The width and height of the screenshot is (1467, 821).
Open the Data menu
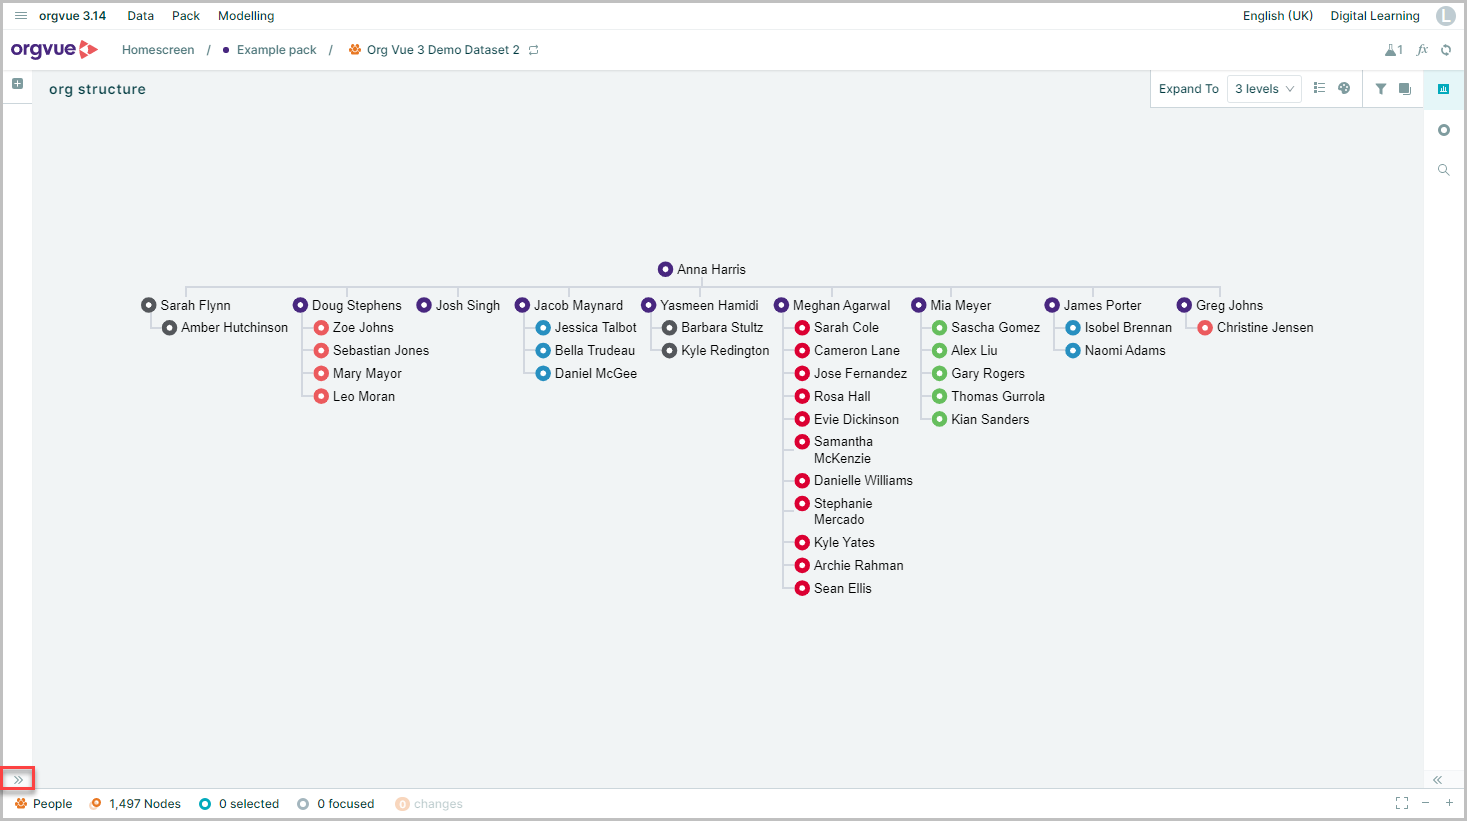pyautogui.click(x=141, y=16)
